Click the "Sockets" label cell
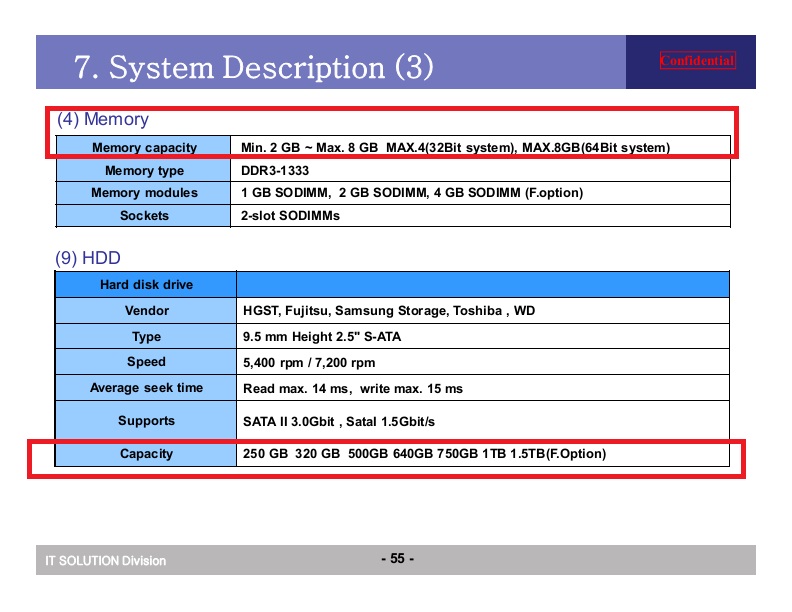The height and width of the screenshot is (612, 792). [x=144, y=216]
